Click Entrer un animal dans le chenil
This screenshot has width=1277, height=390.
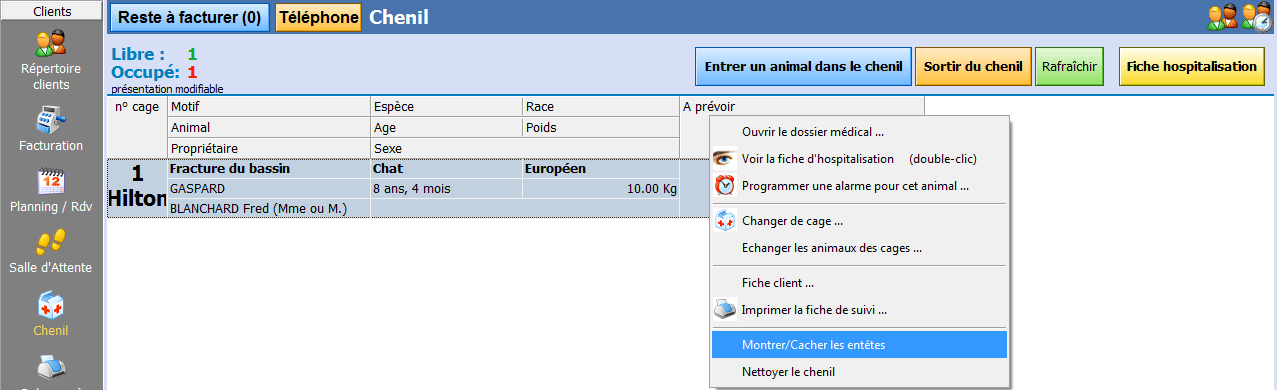pos(804,66)
